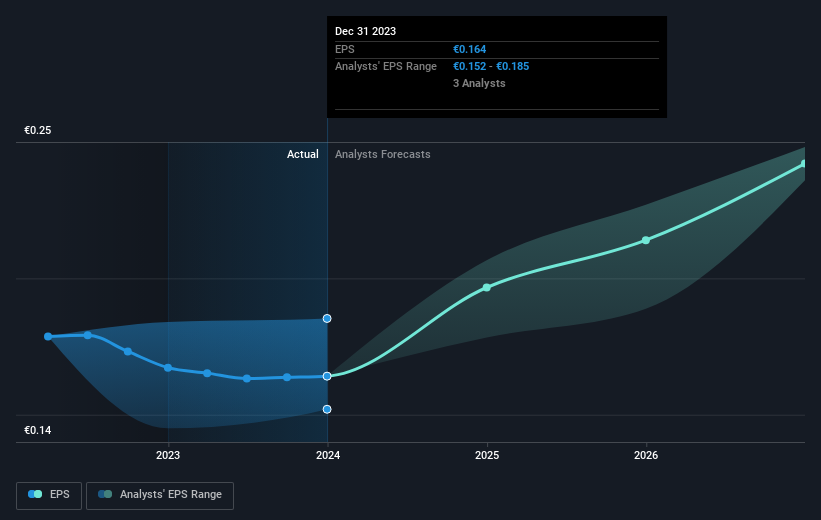Click the last forecast point at the far right end of the line
This screenshot has width=821, height=520.
pyautogui.click(x=804, y=164)
